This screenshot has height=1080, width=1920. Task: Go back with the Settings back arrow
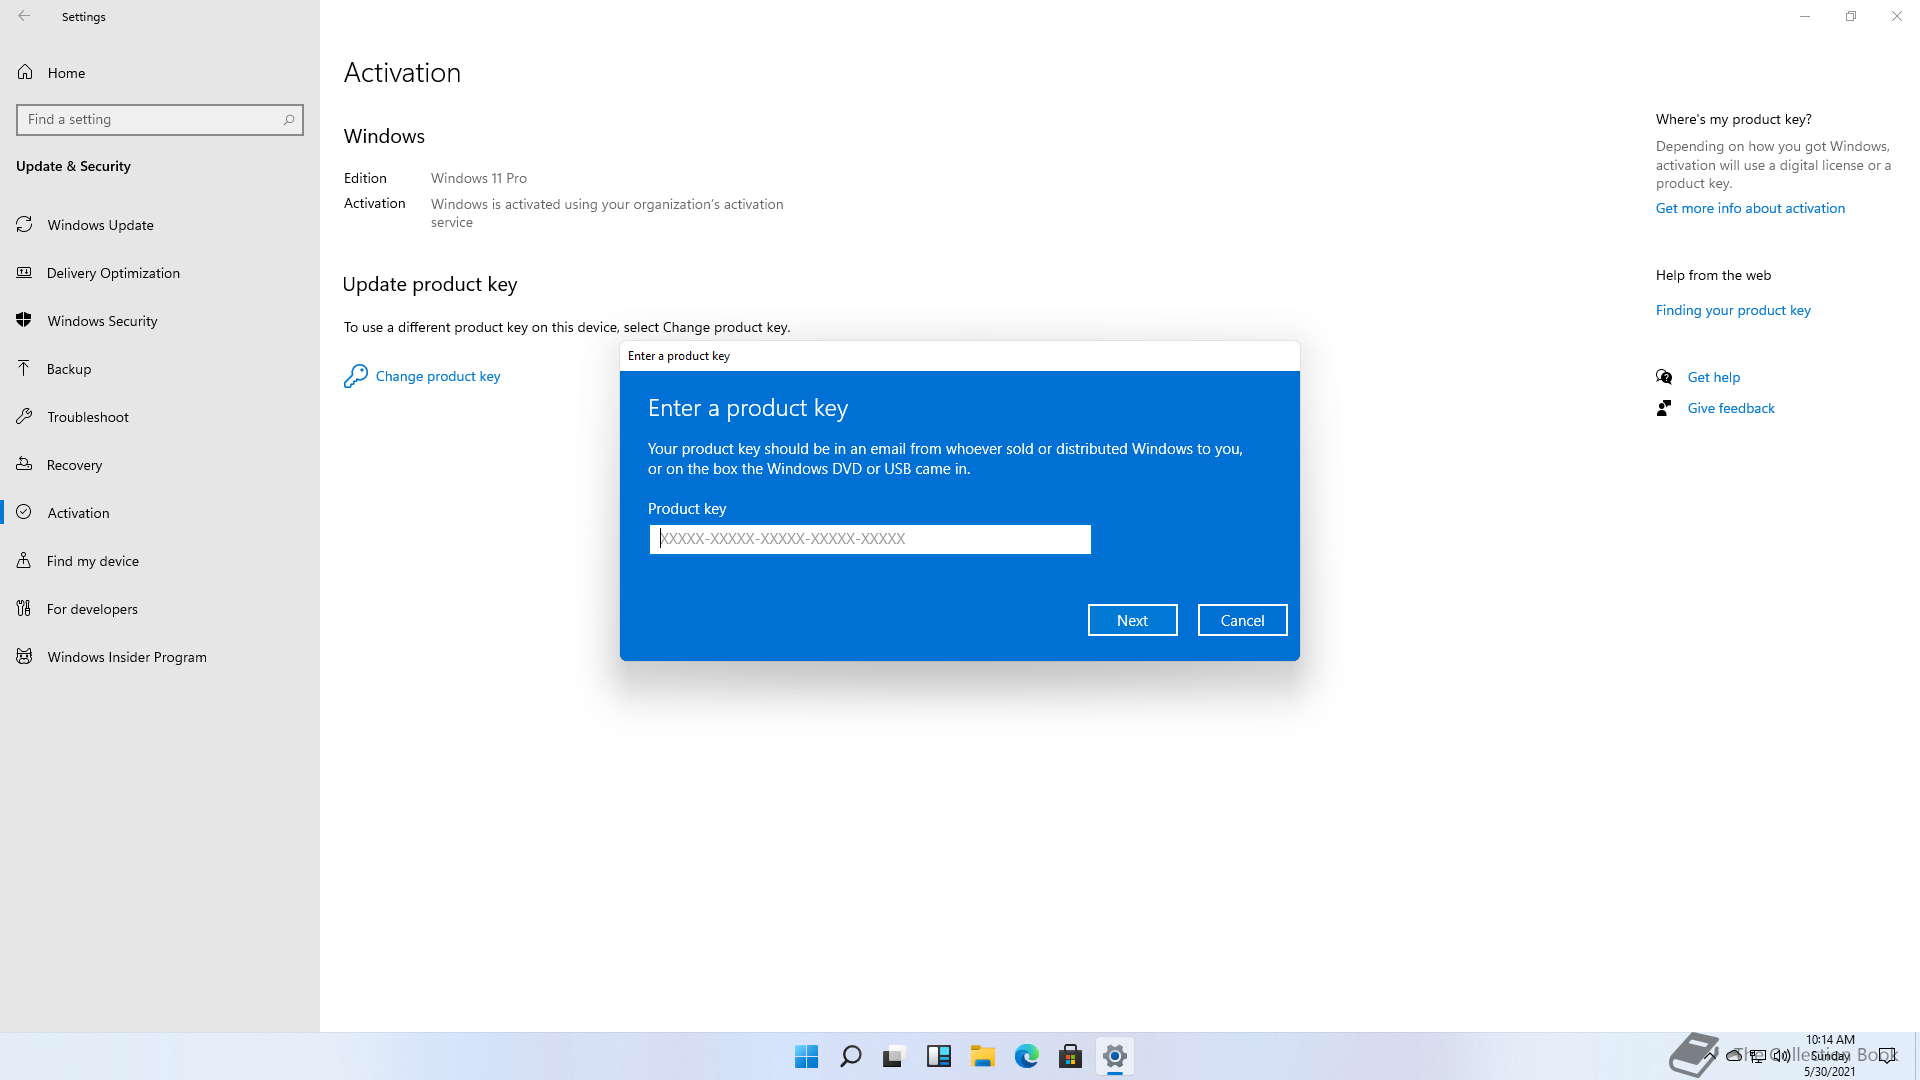(24, 16)
